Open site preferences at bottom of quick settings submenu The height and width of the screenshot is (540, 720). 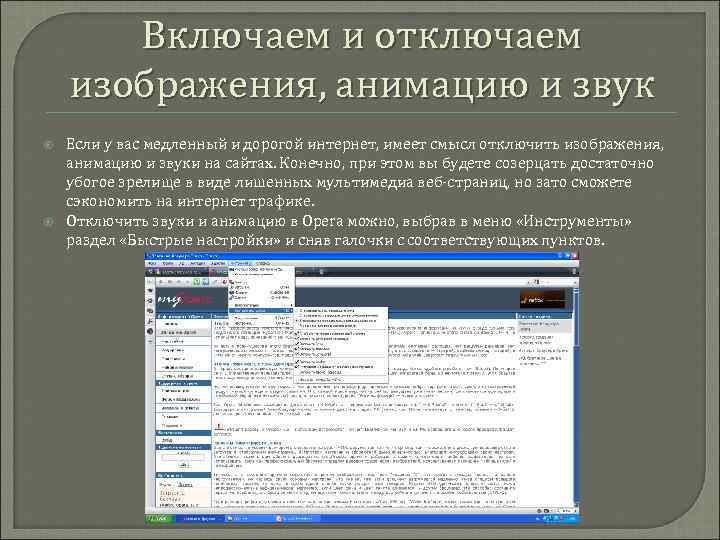click(341, 380)
